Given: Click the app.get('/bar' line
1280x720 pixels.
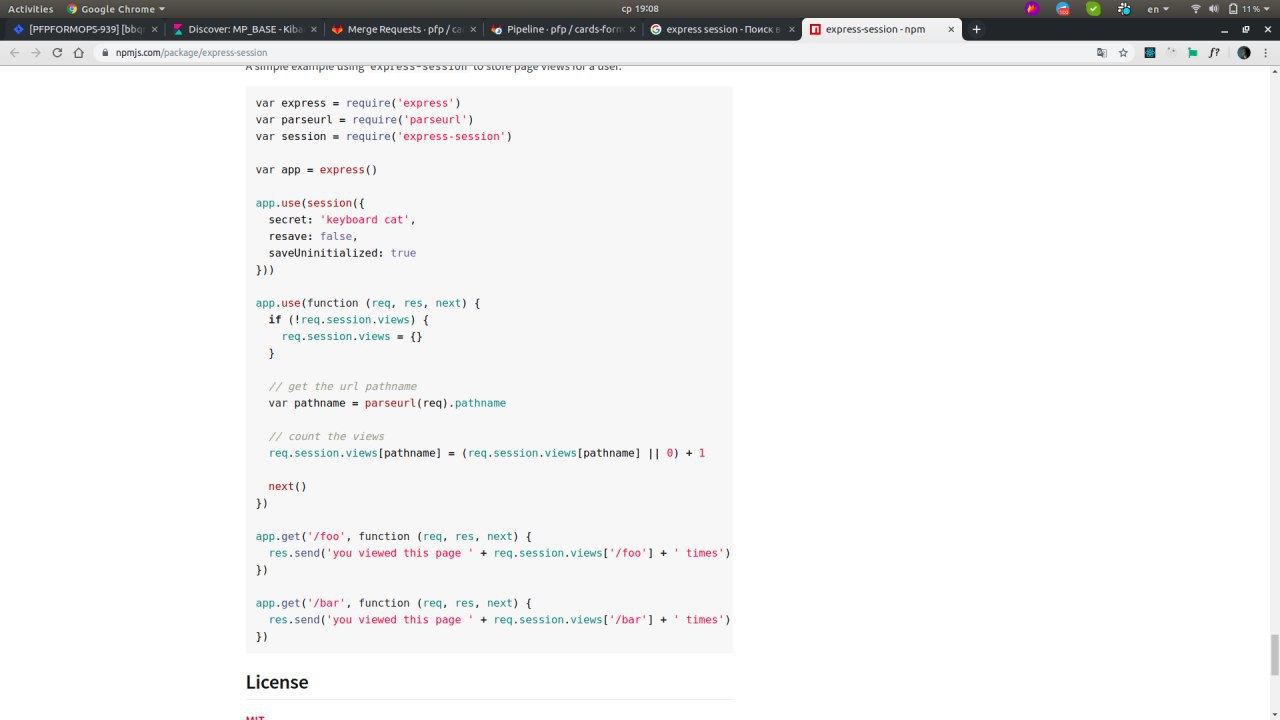Looking at the screenshot, I should click(393, 603).
